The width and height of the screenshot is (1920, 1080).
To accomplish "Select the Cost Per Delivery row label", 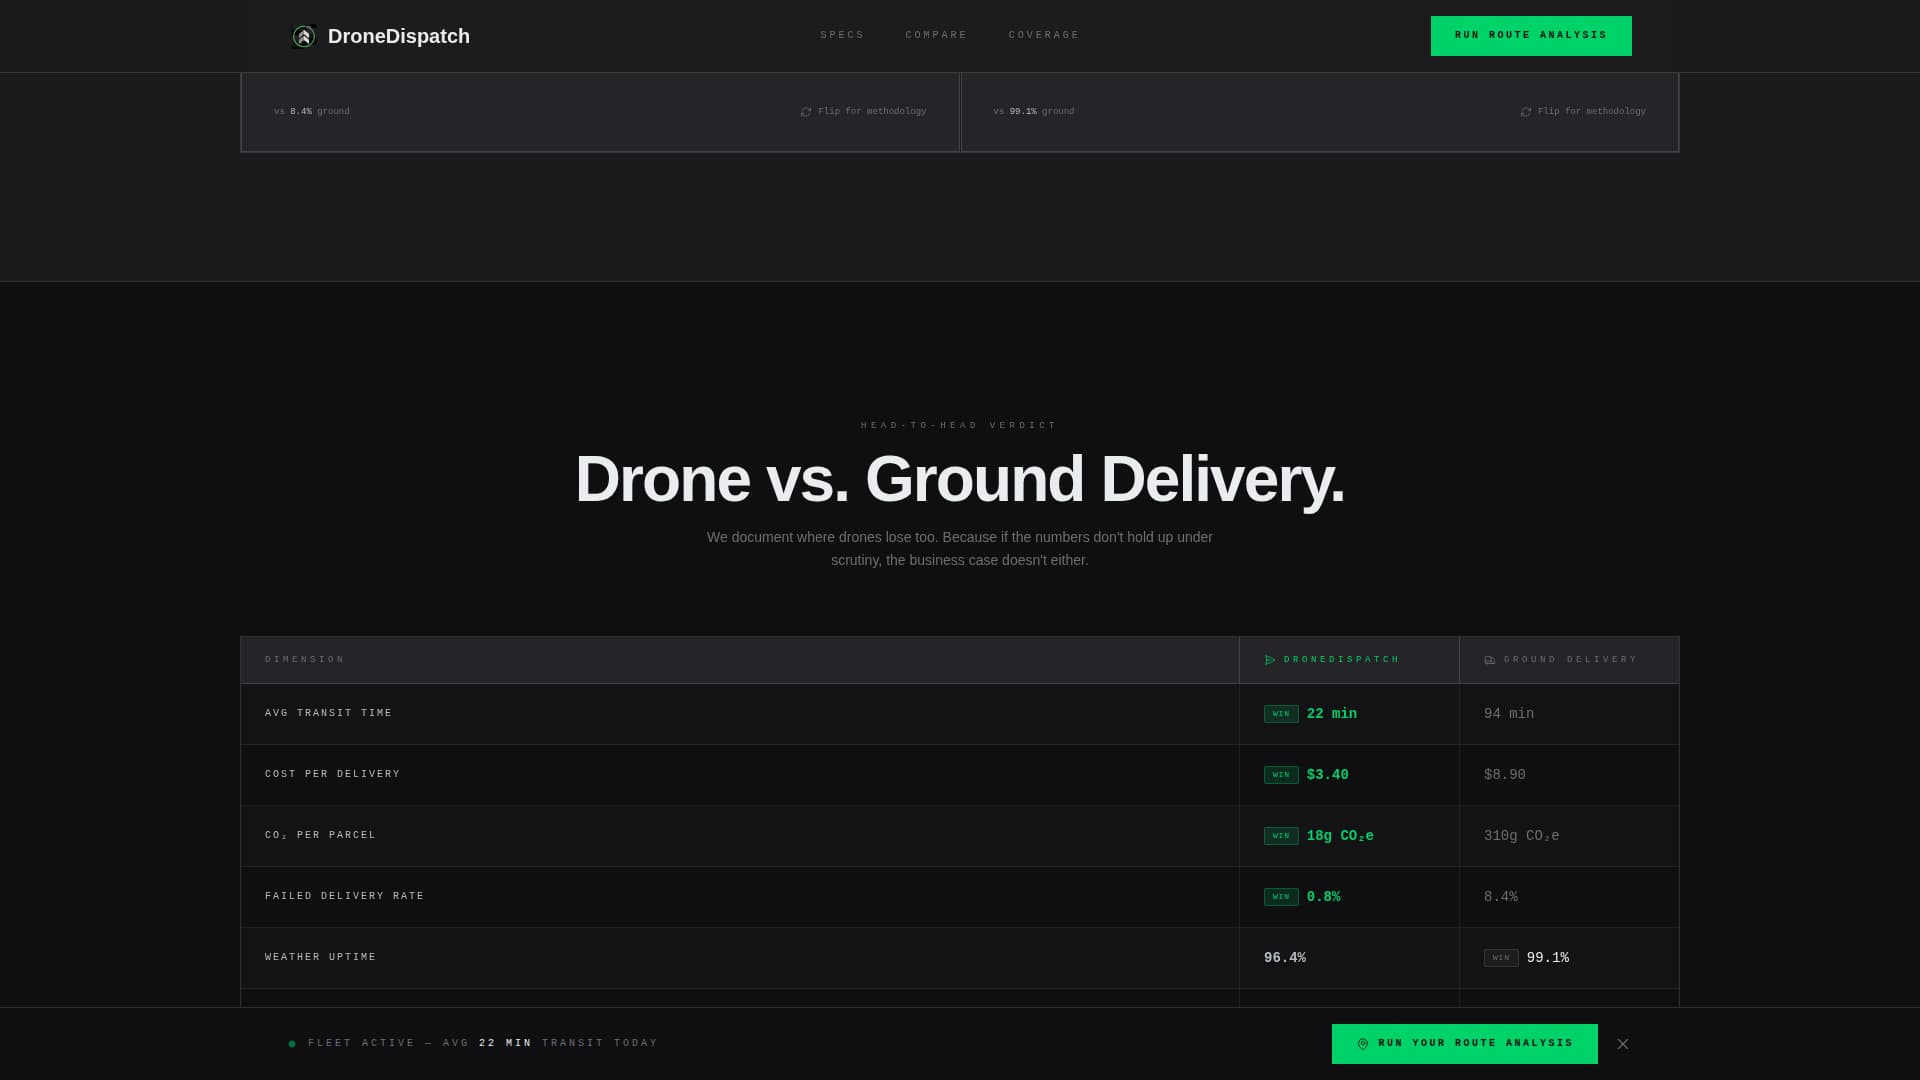I will [x=333, y=774].
